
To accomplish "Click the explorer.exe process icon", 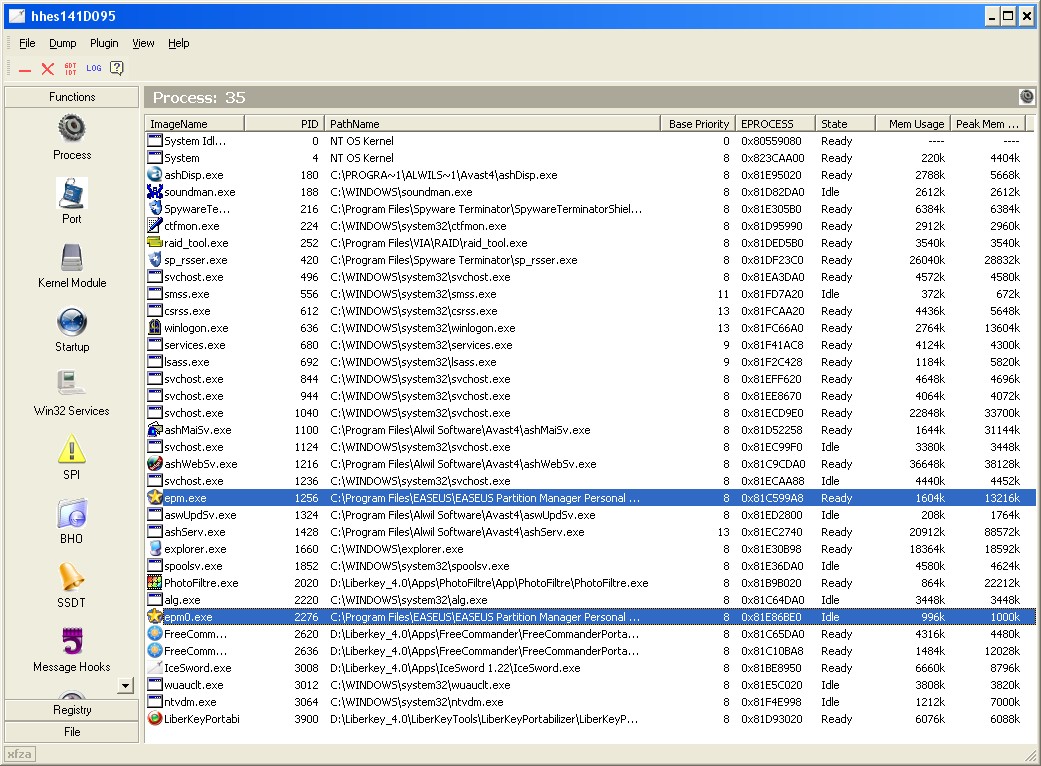I will 155,548.
